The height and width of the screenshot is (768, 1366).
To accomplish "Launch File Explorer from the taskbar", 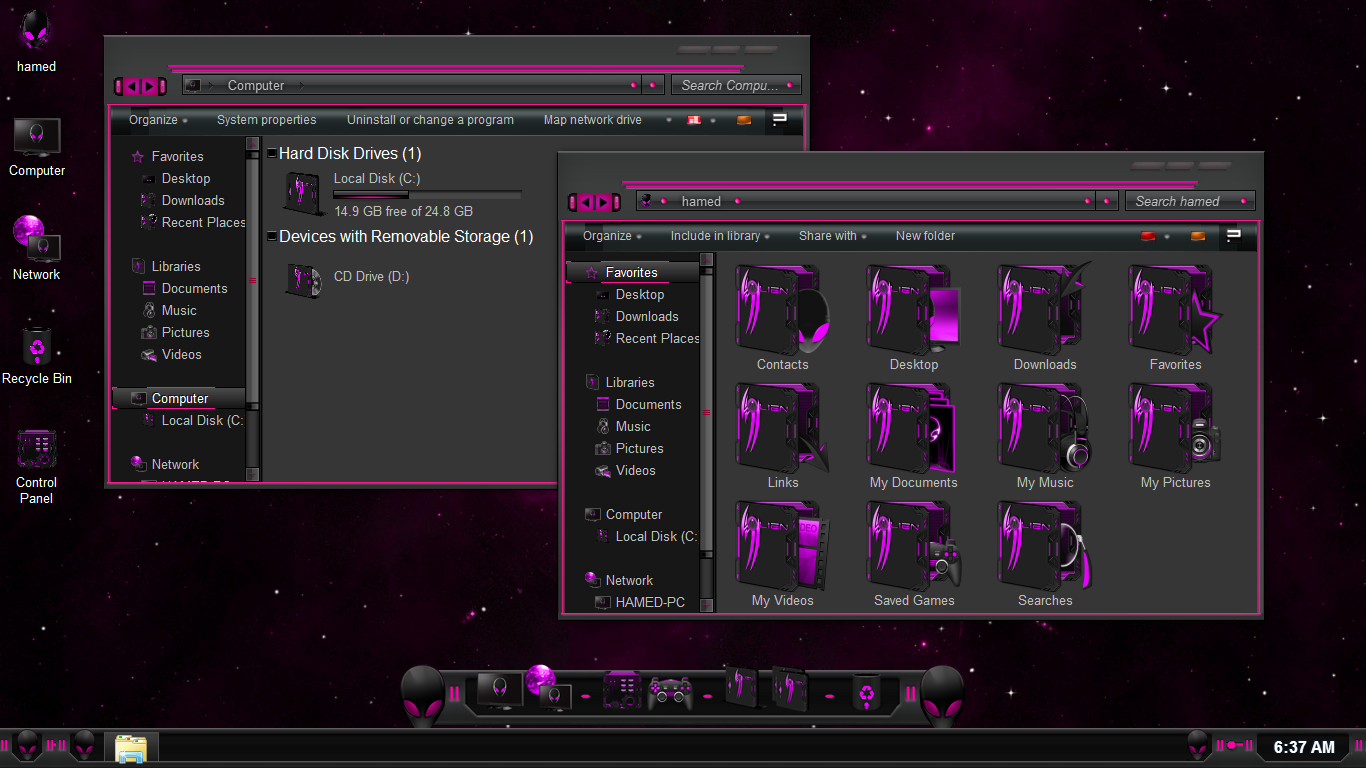I will [131, 749].
